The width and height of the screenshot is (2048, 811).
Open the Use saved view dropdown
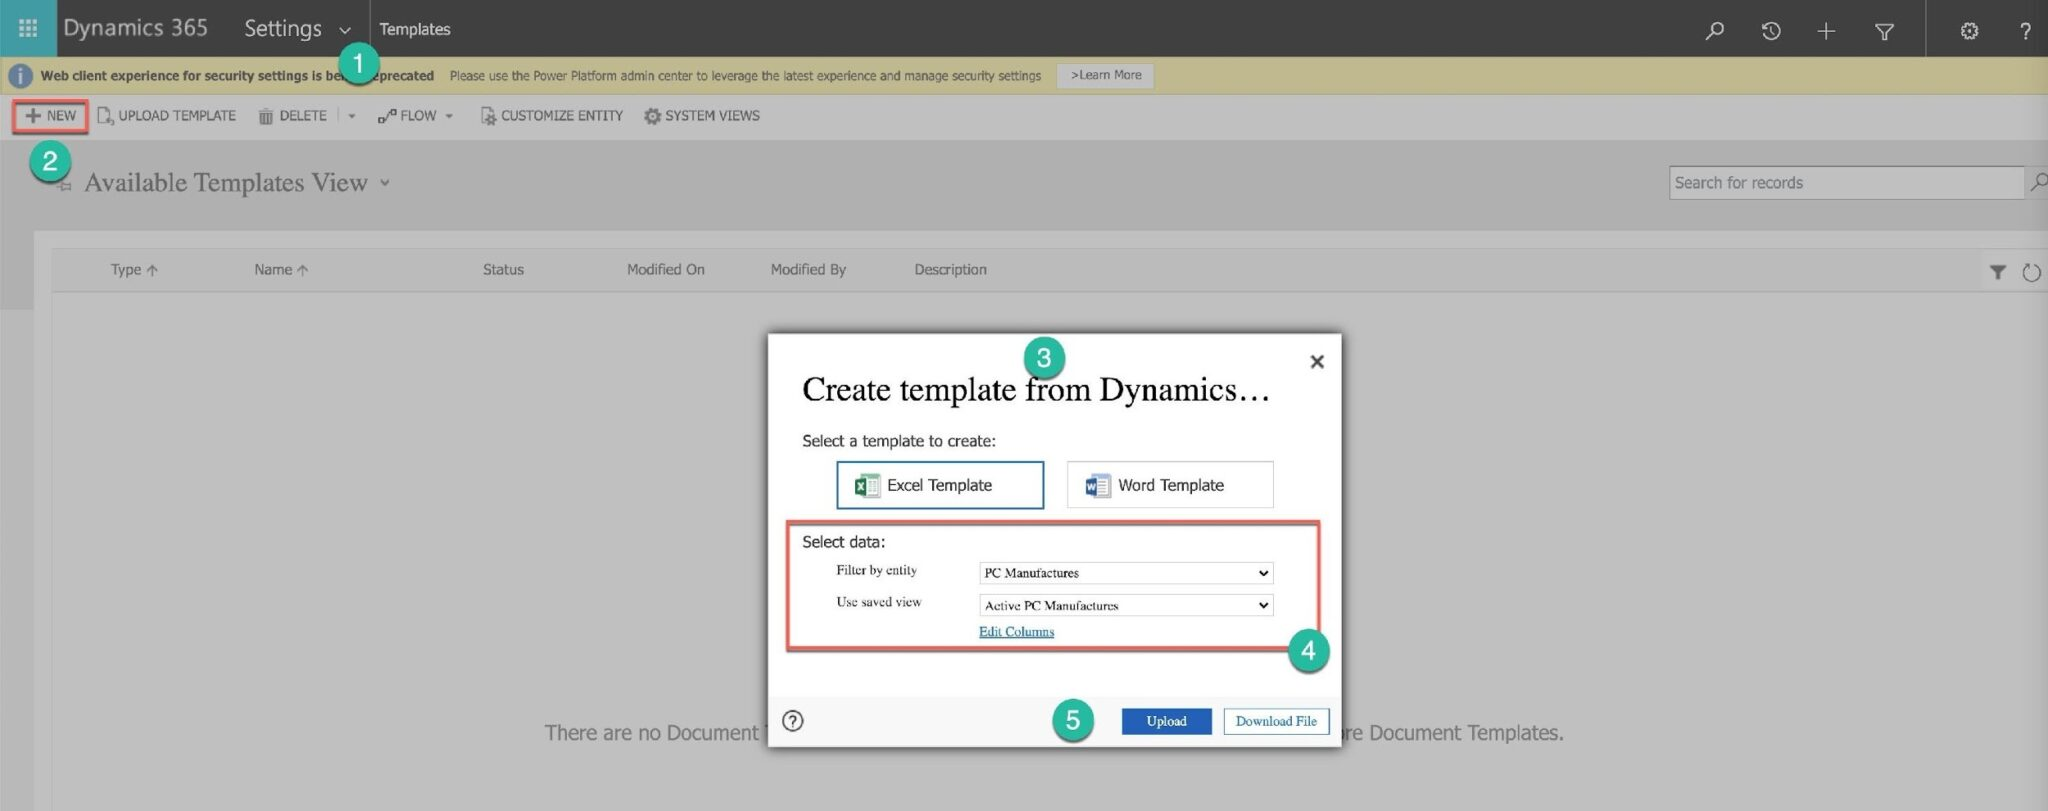pos(1126,605)
